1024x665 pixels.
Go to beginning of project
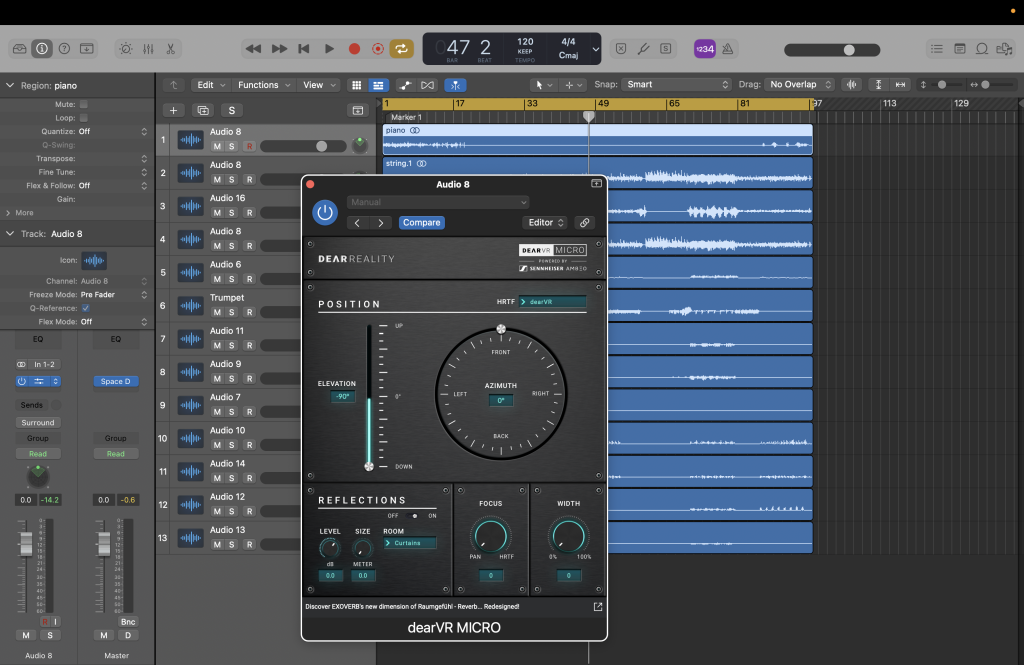304,49
